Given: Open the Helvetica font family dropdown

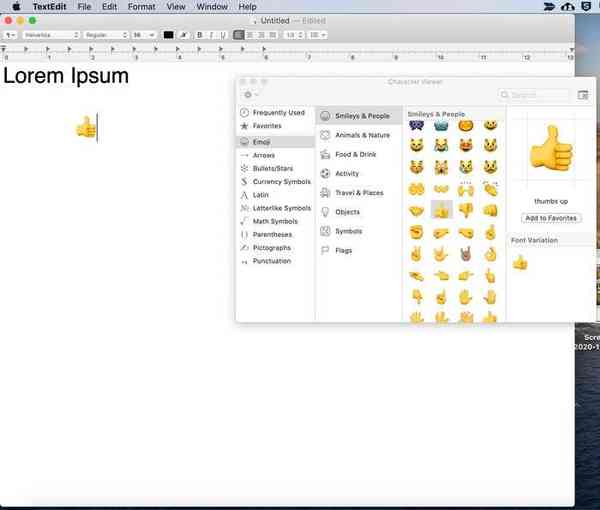Looking at the screenshot, I should click(51, 35).
